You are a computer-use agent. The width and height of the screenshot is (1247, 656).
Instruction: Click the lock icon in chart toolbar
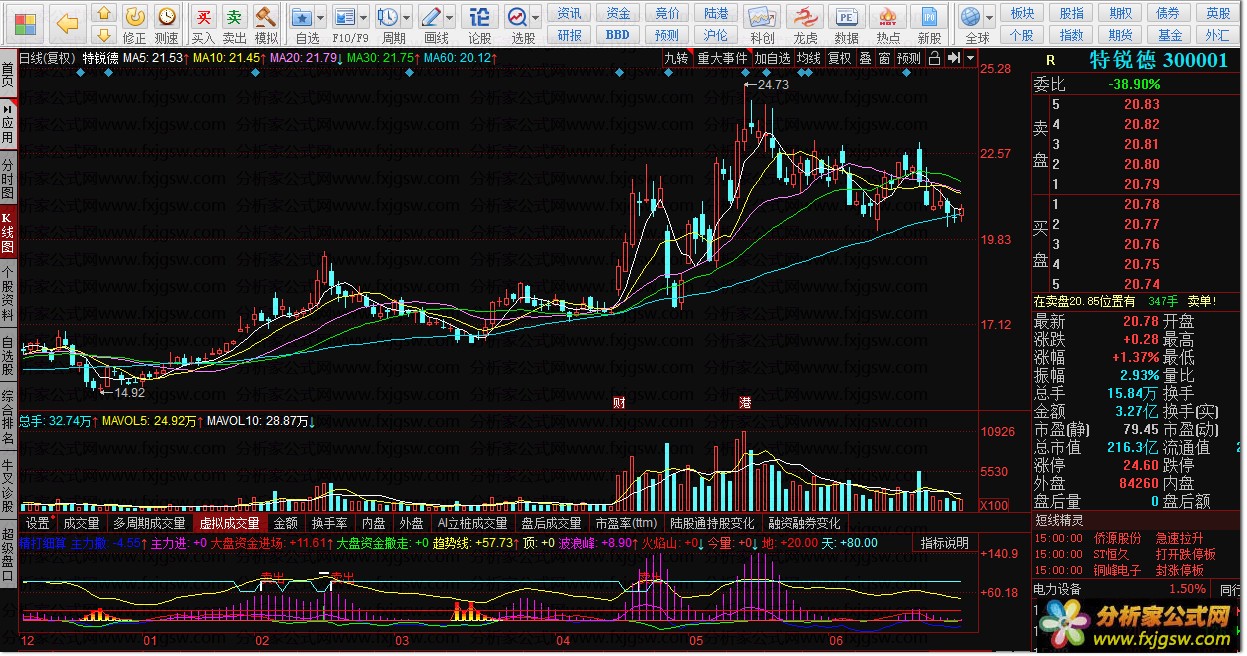click(934, 58)
